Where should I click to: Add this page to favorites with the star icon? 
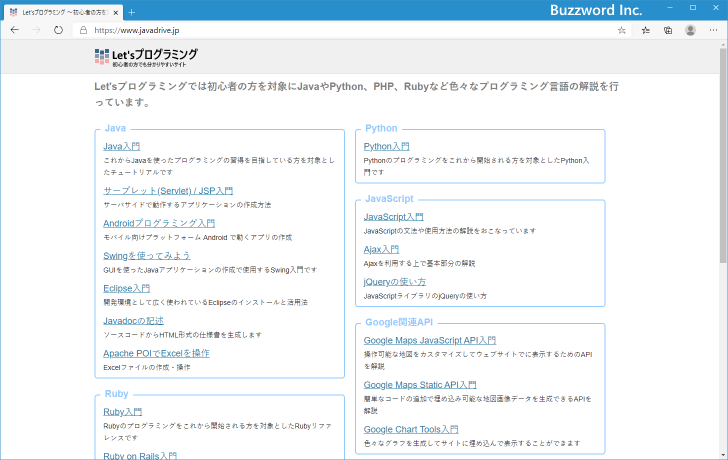622,30
